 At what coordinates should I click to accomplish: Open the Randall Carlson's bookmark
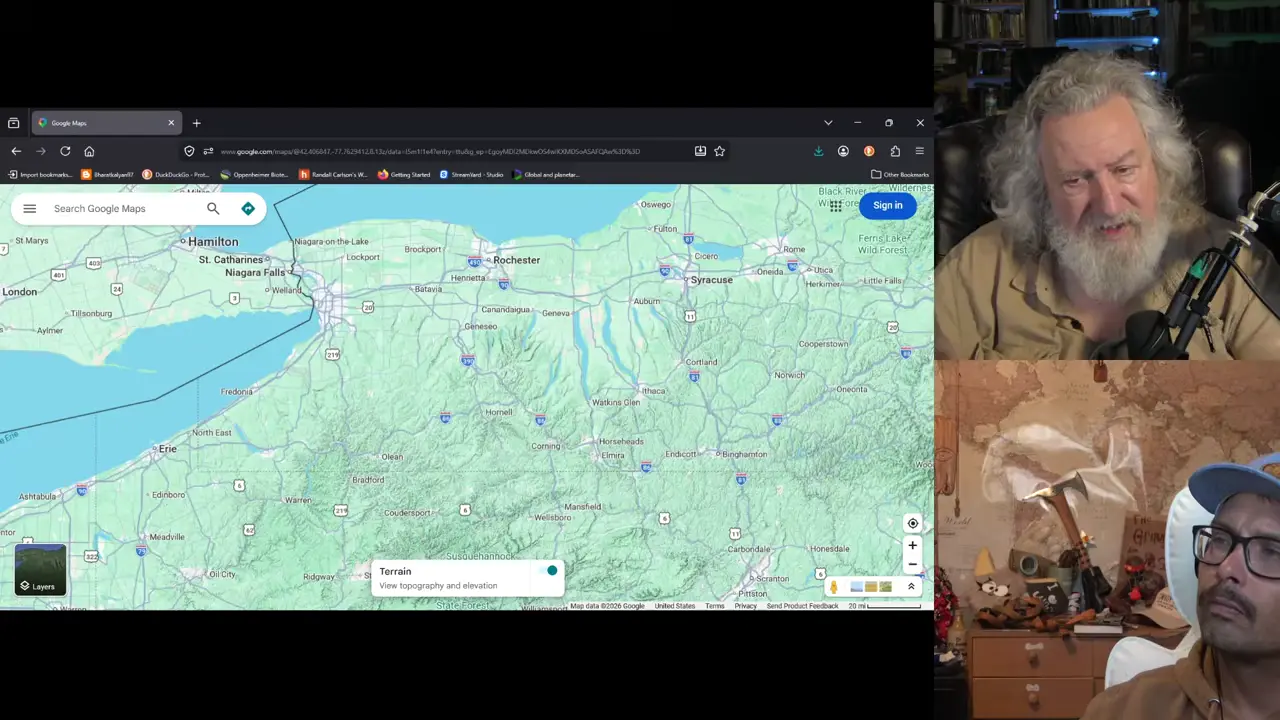(334, 174)
